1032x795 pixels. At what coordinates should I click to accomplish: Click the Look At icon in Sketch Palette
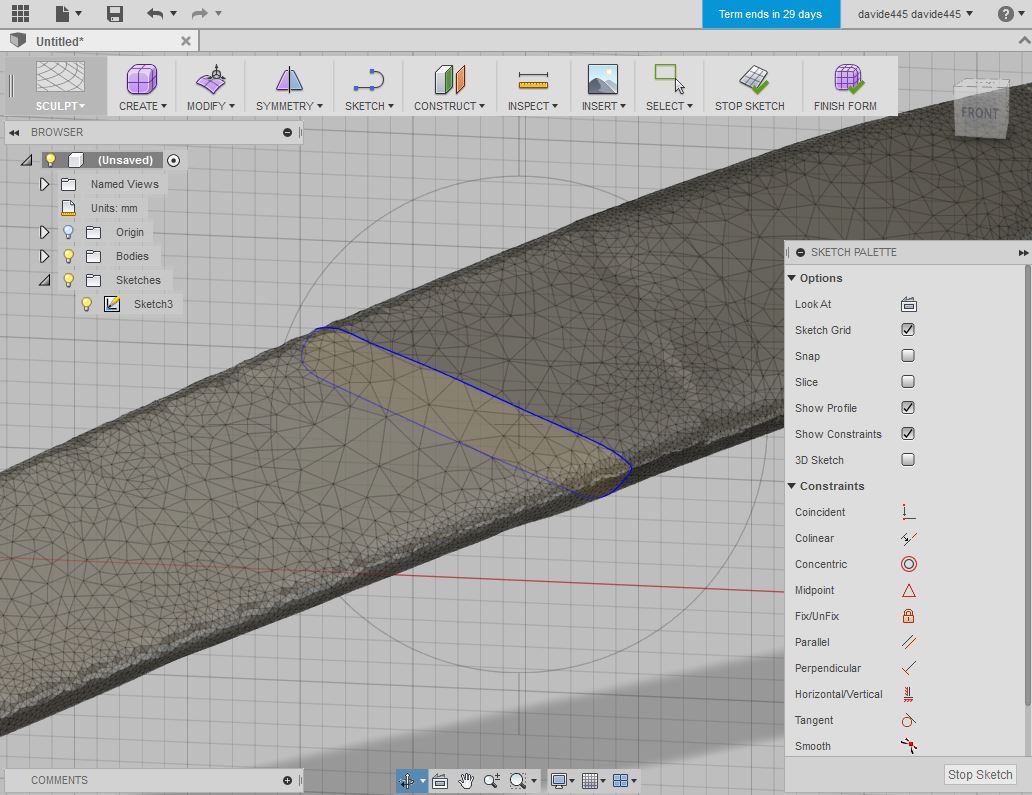point(907,304)
